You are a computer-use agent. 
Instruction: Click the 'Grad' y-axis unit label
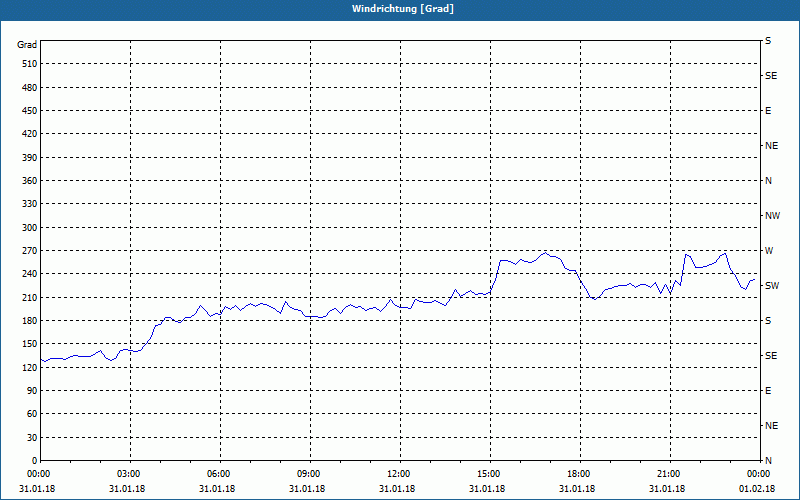click(27, 45)
